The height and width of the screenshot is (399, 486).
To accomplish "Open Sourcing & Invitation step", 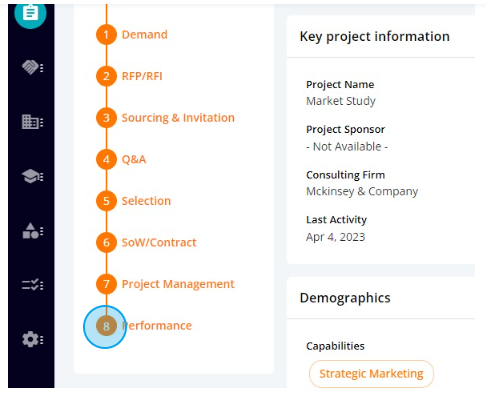I will coord(178,118).
